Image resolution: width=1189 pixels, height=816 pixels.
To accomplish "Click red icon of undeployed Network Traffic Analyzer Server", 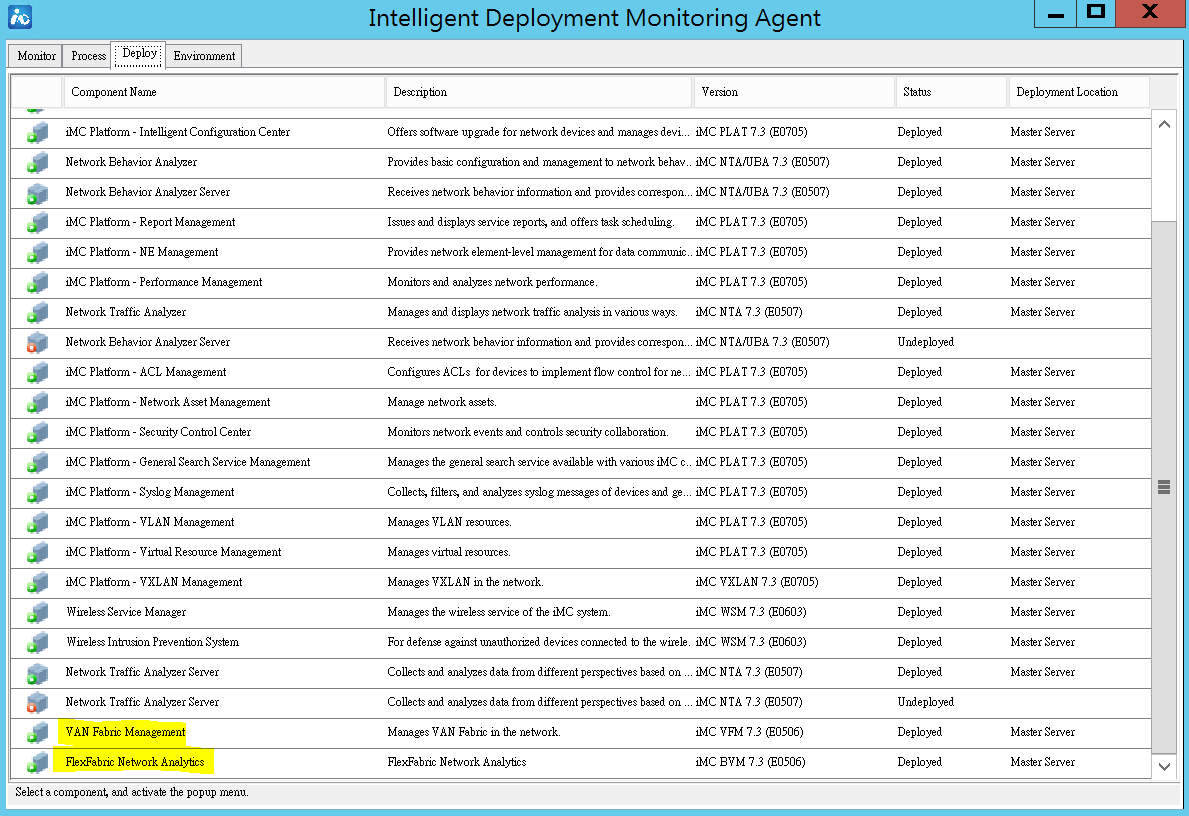I will click(37, 703).
